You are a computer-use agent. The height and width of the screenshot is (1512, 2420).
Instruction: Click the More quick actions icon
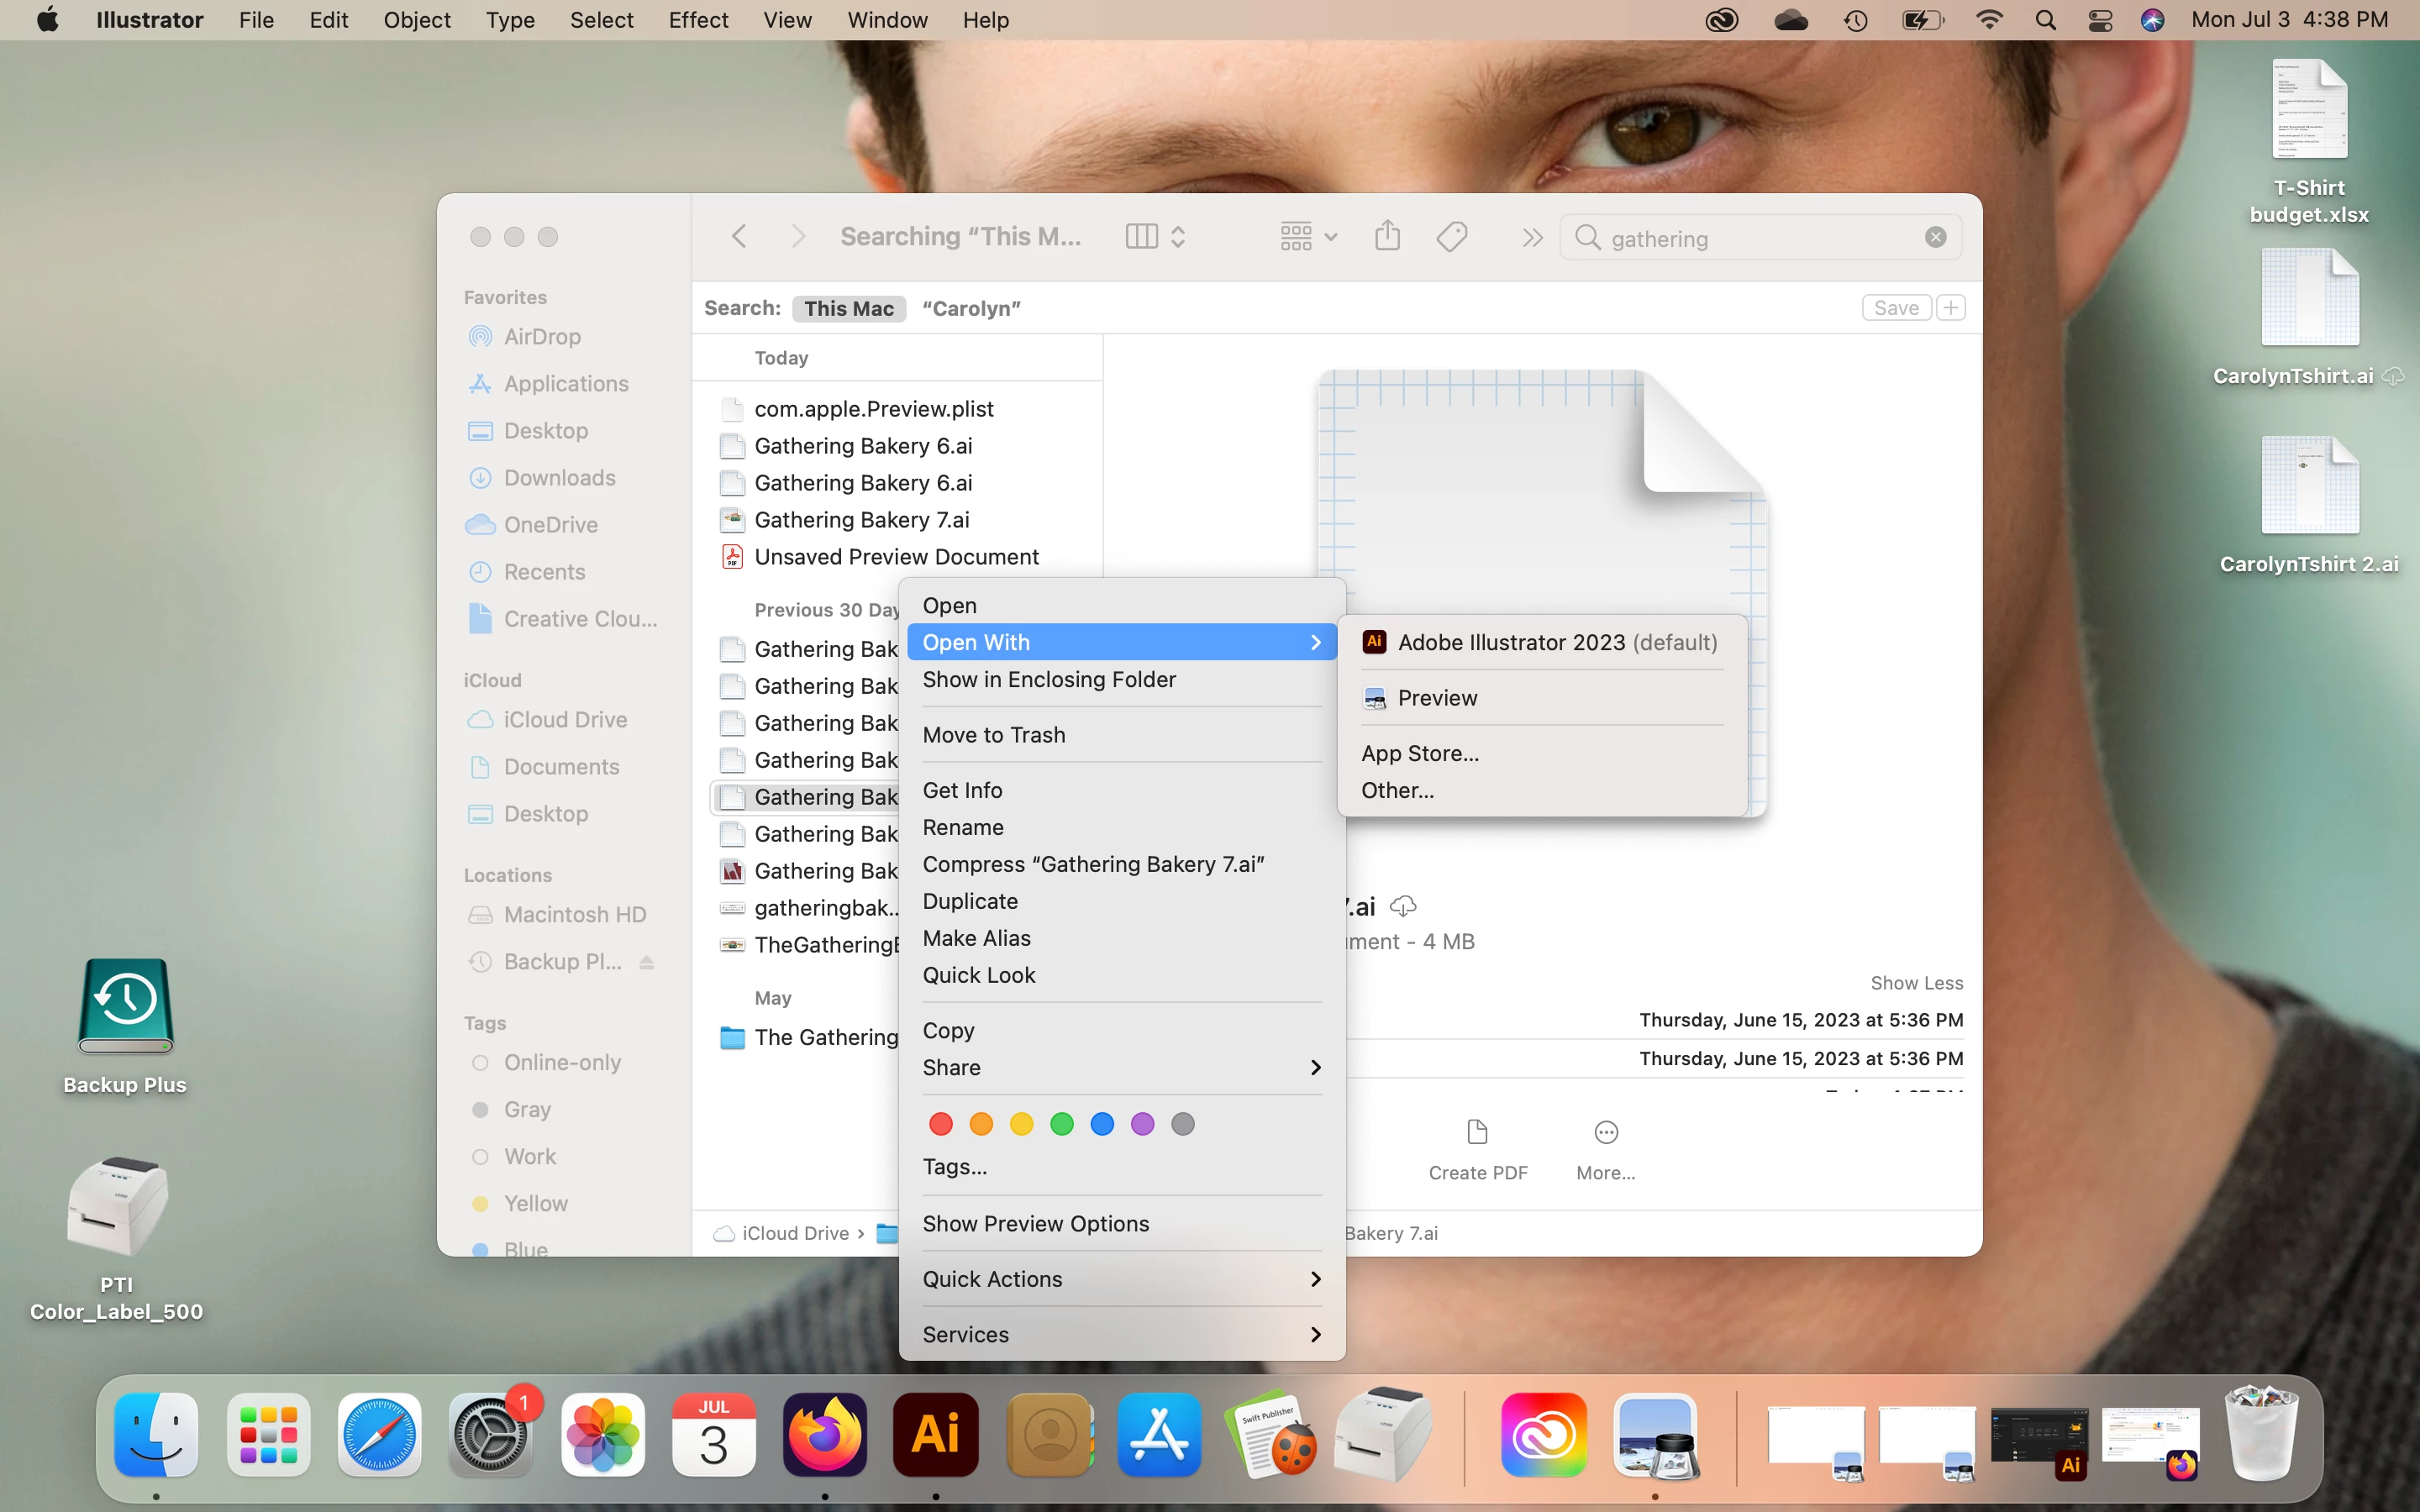click(1605, 1133)
